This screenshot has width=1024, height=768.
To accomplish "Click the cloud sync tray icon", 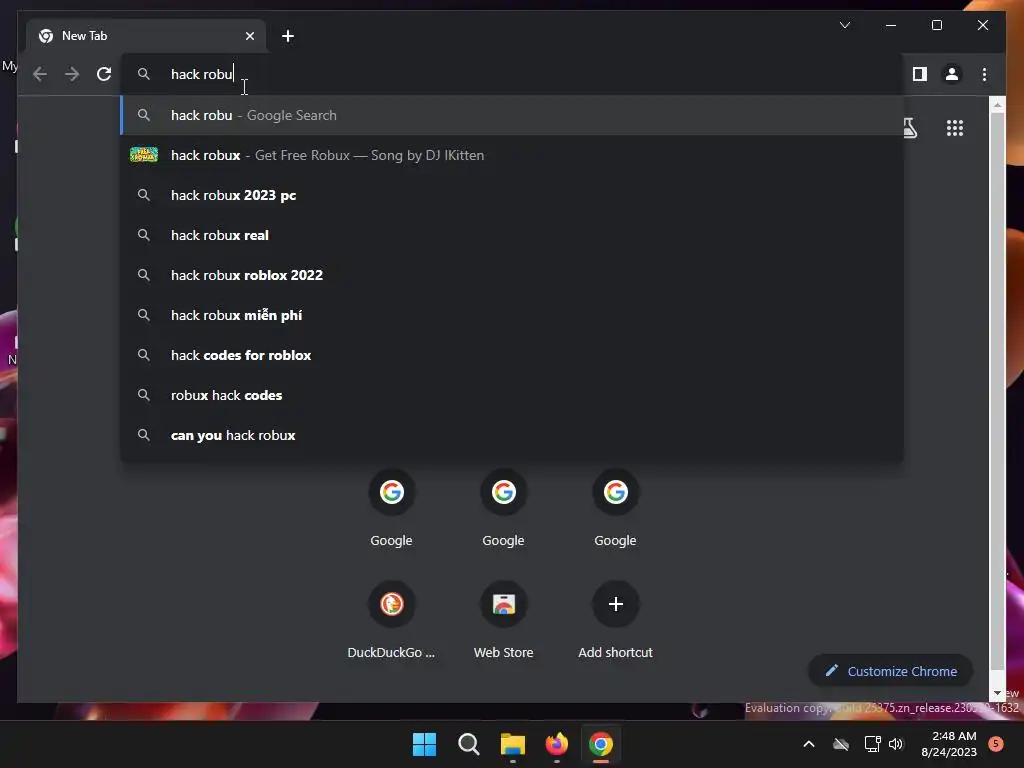I will (x=841, y=744).
